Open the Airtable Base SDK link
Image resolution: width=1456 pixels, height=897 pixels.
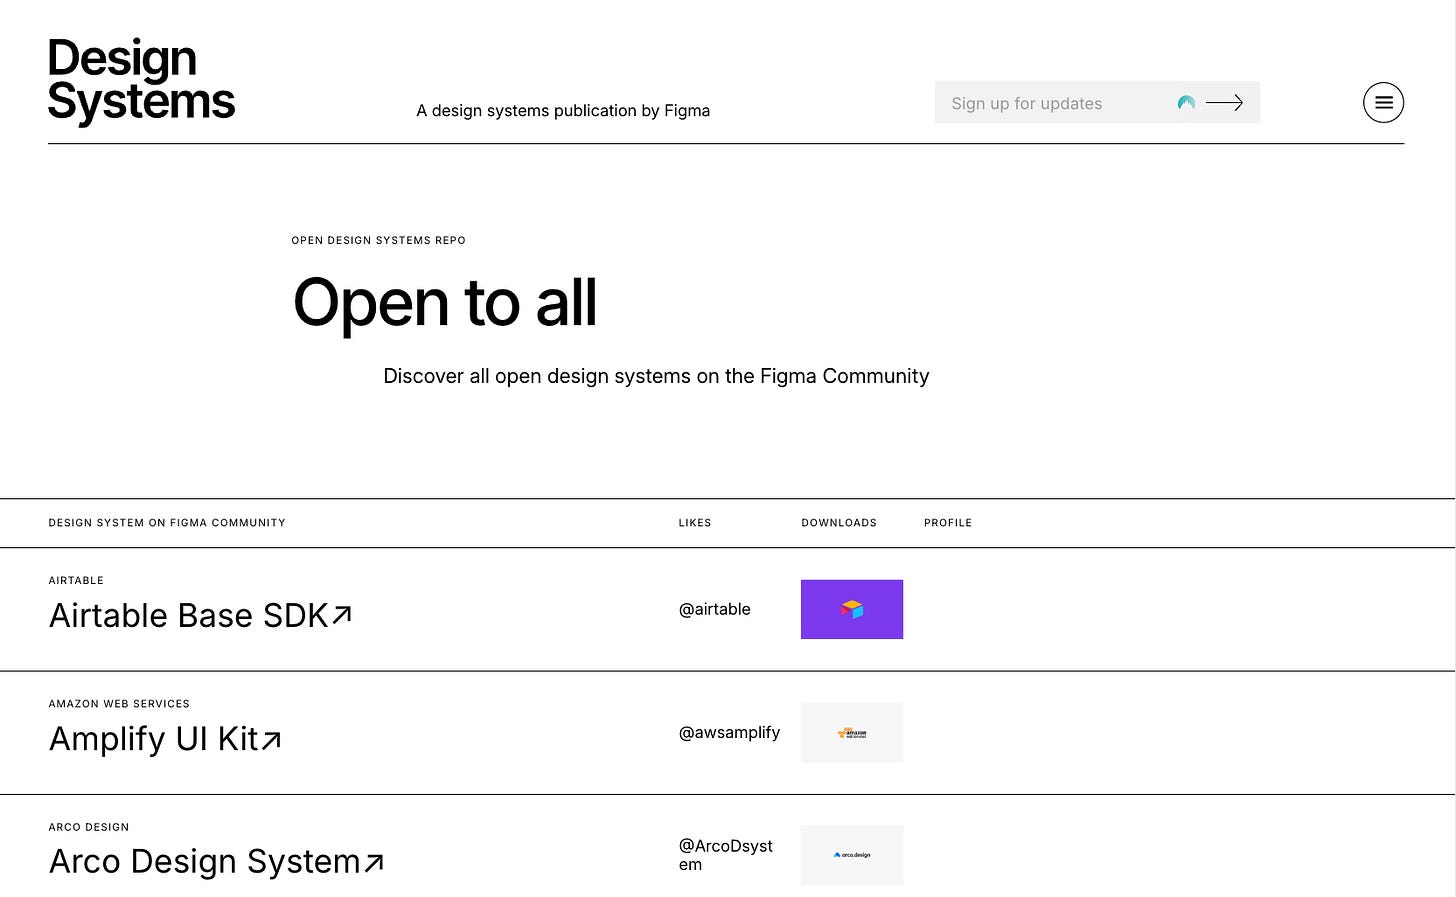pos(200,615)
